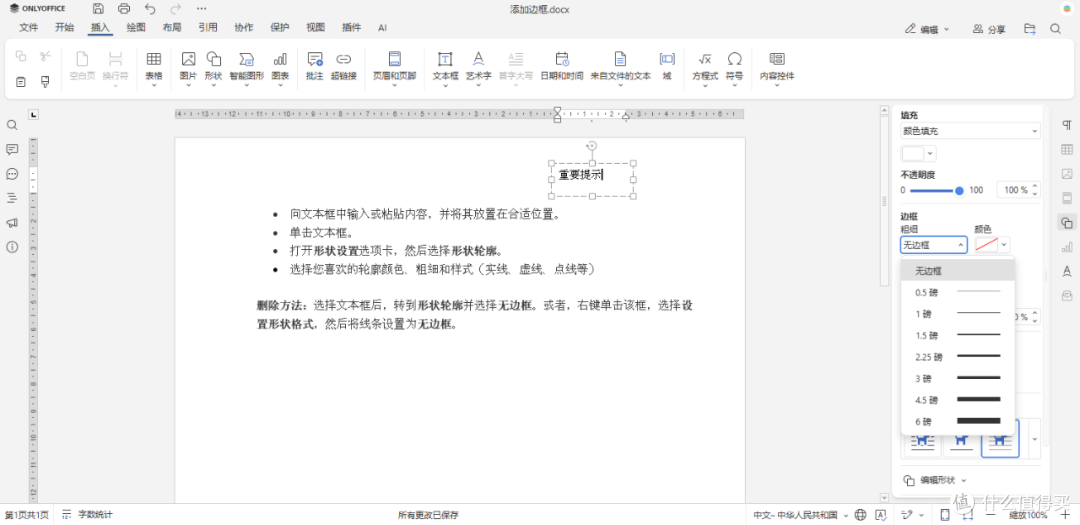Insert 智能图形 SmartArt
Image resolution: width=1080 pixels, height=525 pixels.
pyautogui.click(x=247, y=68)
